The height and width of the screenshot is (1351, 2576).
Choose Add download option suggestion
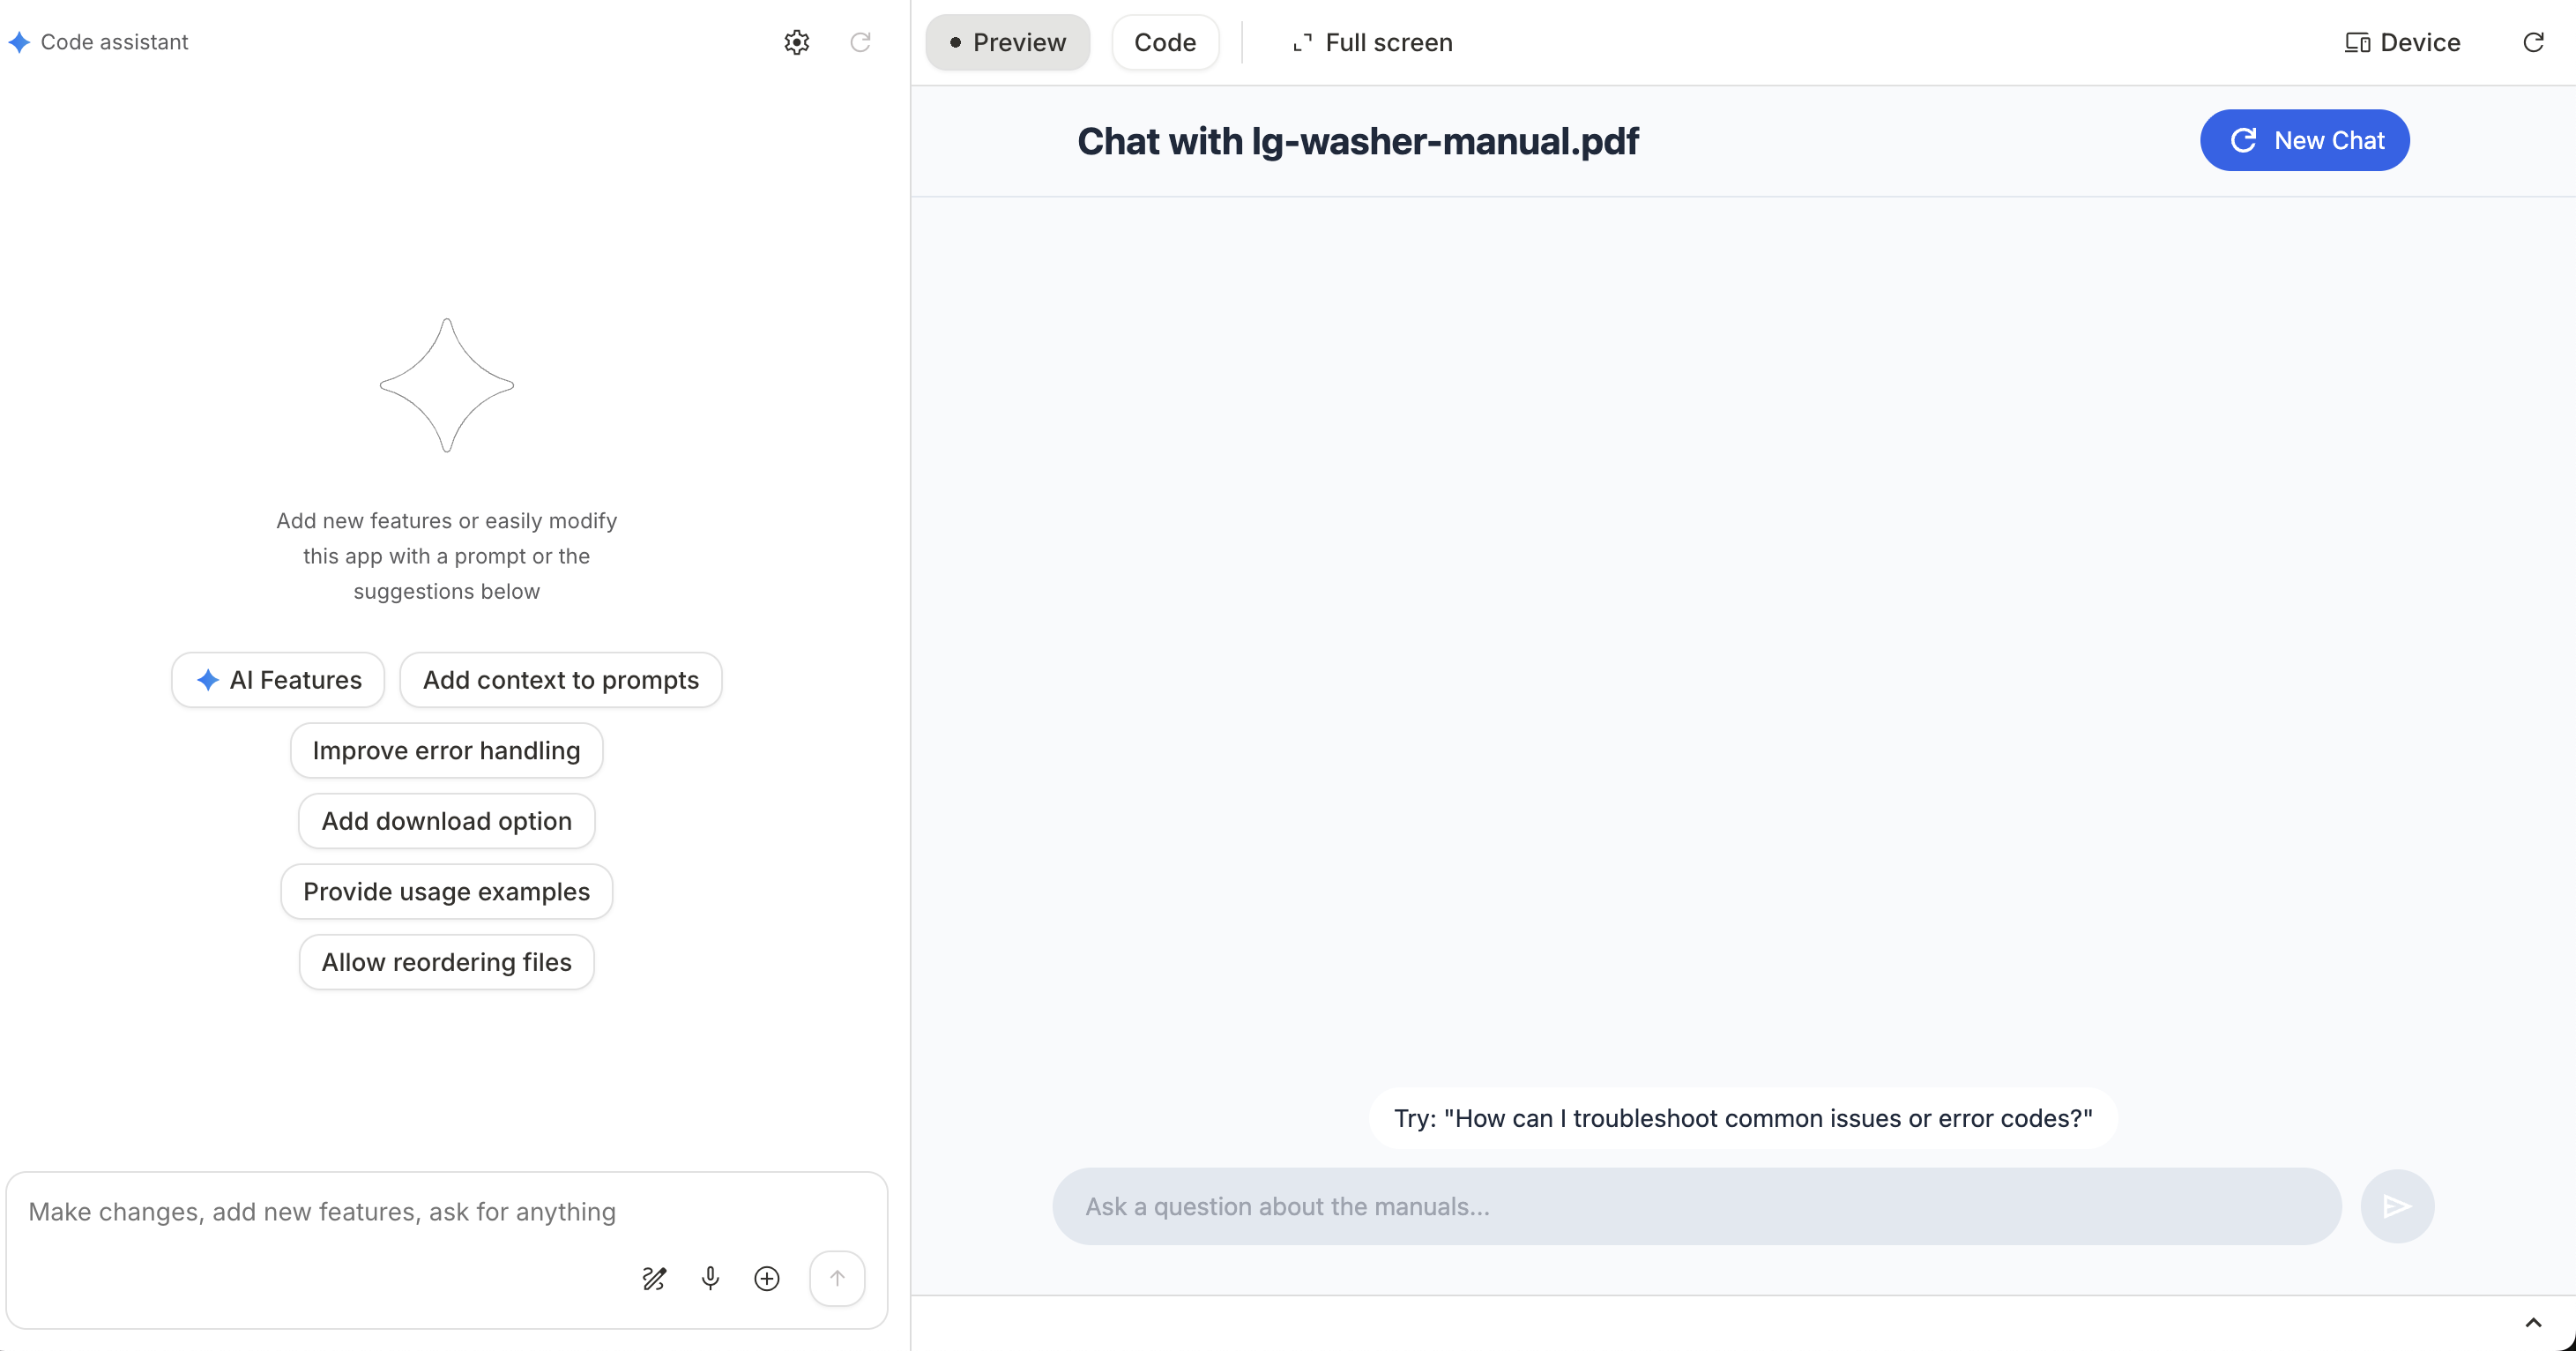click(x=446, y=820)
